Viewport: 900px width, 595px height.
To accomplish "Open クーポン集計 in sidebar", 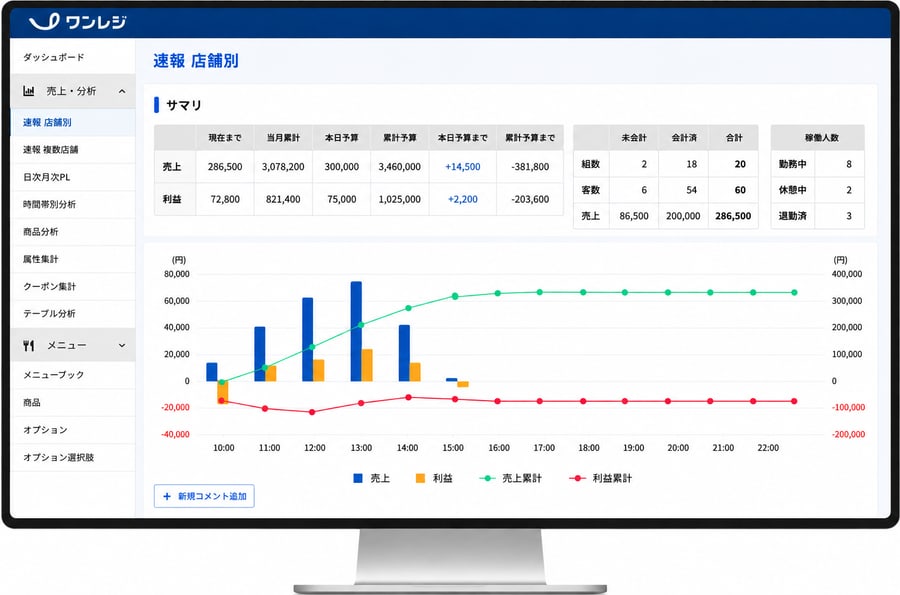I will [x=72, y=286].
